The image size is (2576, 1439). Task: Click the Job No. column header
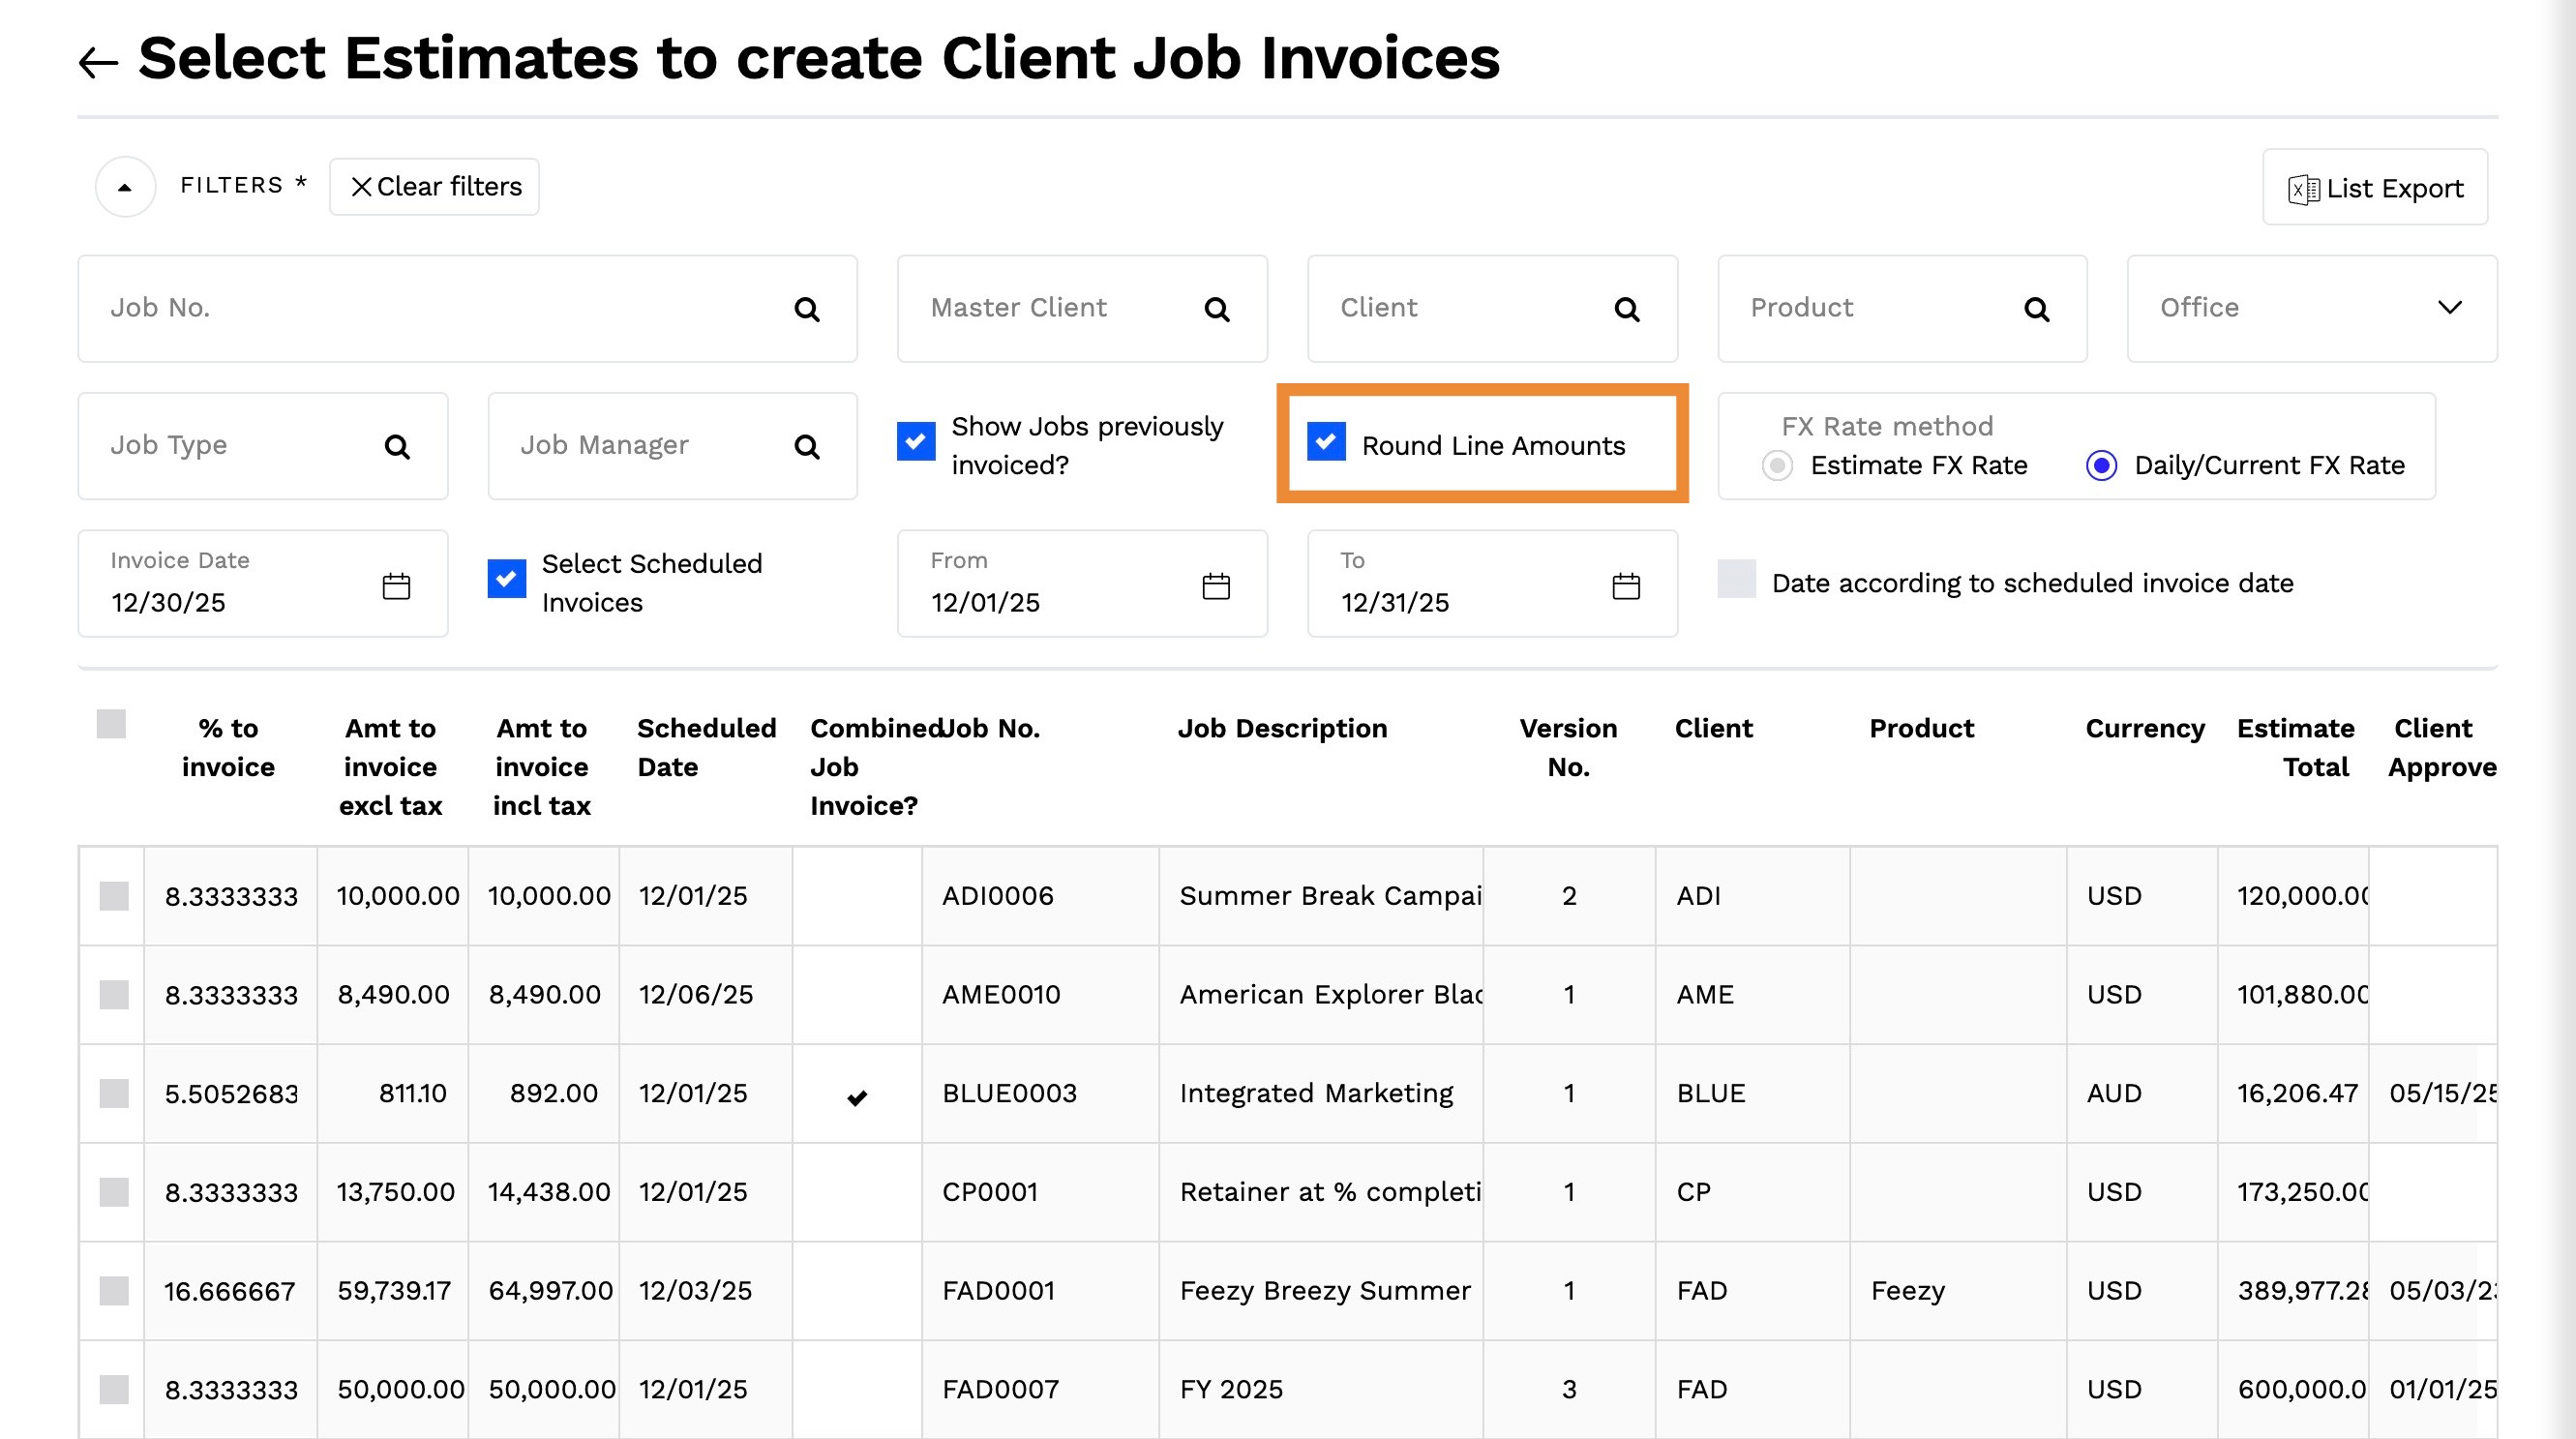(991, 729)
